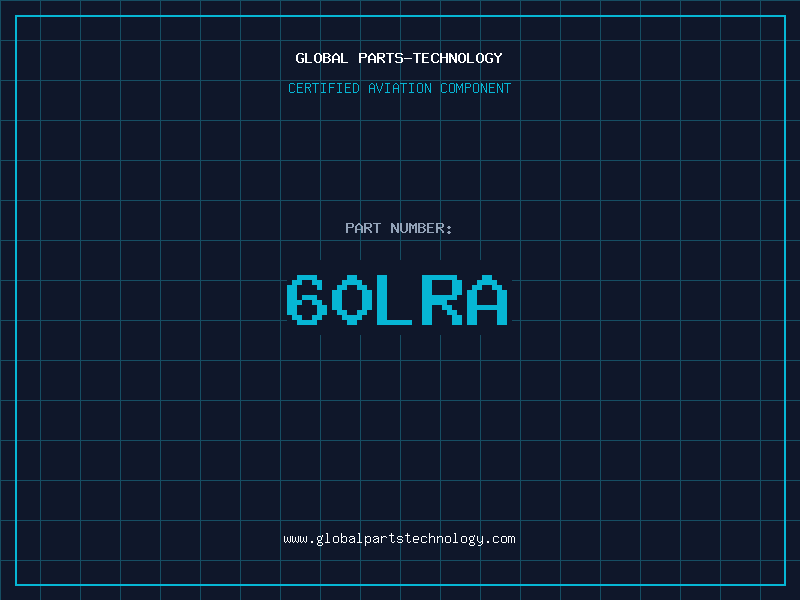
Task: Click the letter R in part number
Action: (442, 300)
